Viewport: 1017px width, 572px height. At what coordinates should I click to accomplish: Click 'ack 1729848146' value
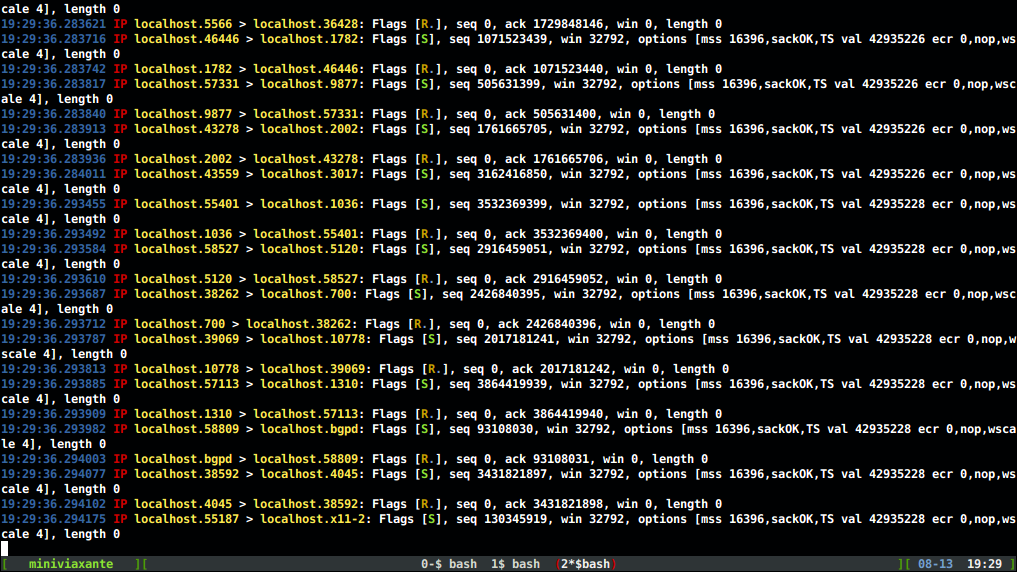click(554, 24)
